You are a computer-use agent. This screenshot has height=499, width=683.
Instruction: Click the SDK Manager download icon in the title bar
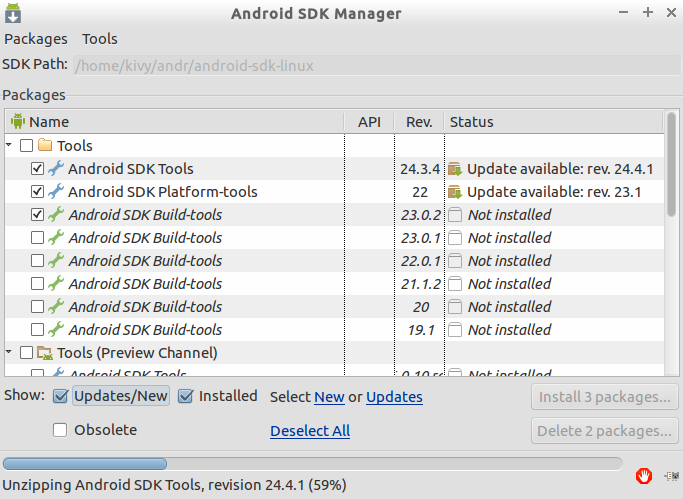[x=13, y=13]
